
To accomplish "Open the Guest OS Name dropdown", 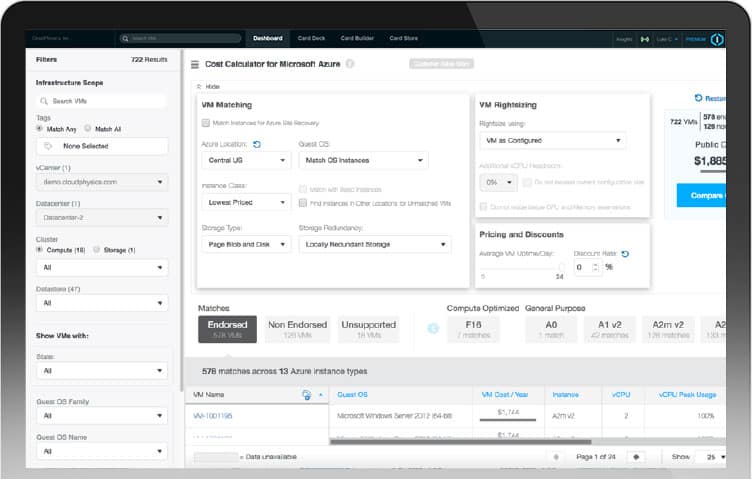I will pyautogui.click(x=102, y=451).
